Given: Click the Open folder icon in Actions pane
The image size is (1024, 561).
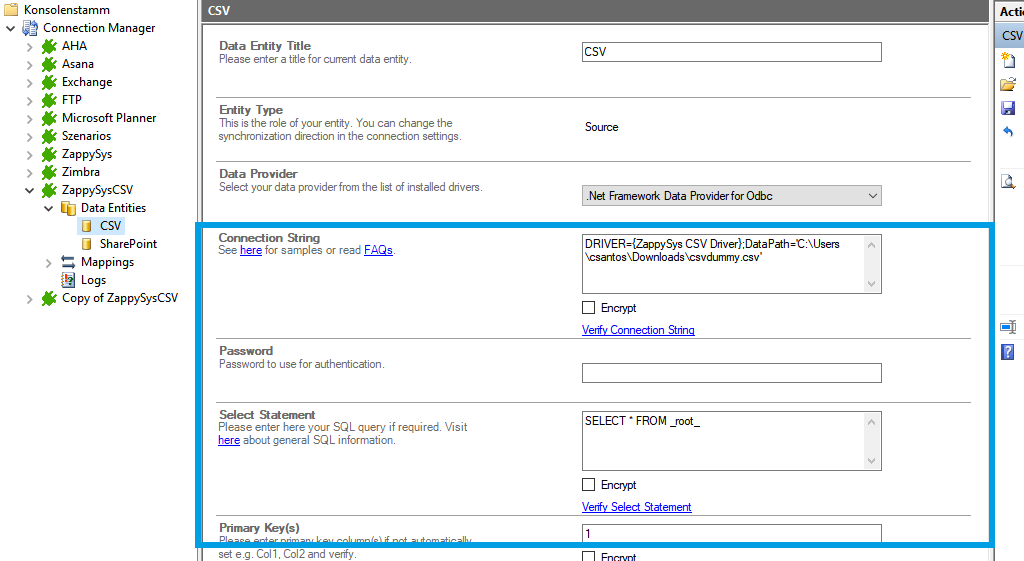Looking at the screenshot, I should [1008, 84].
